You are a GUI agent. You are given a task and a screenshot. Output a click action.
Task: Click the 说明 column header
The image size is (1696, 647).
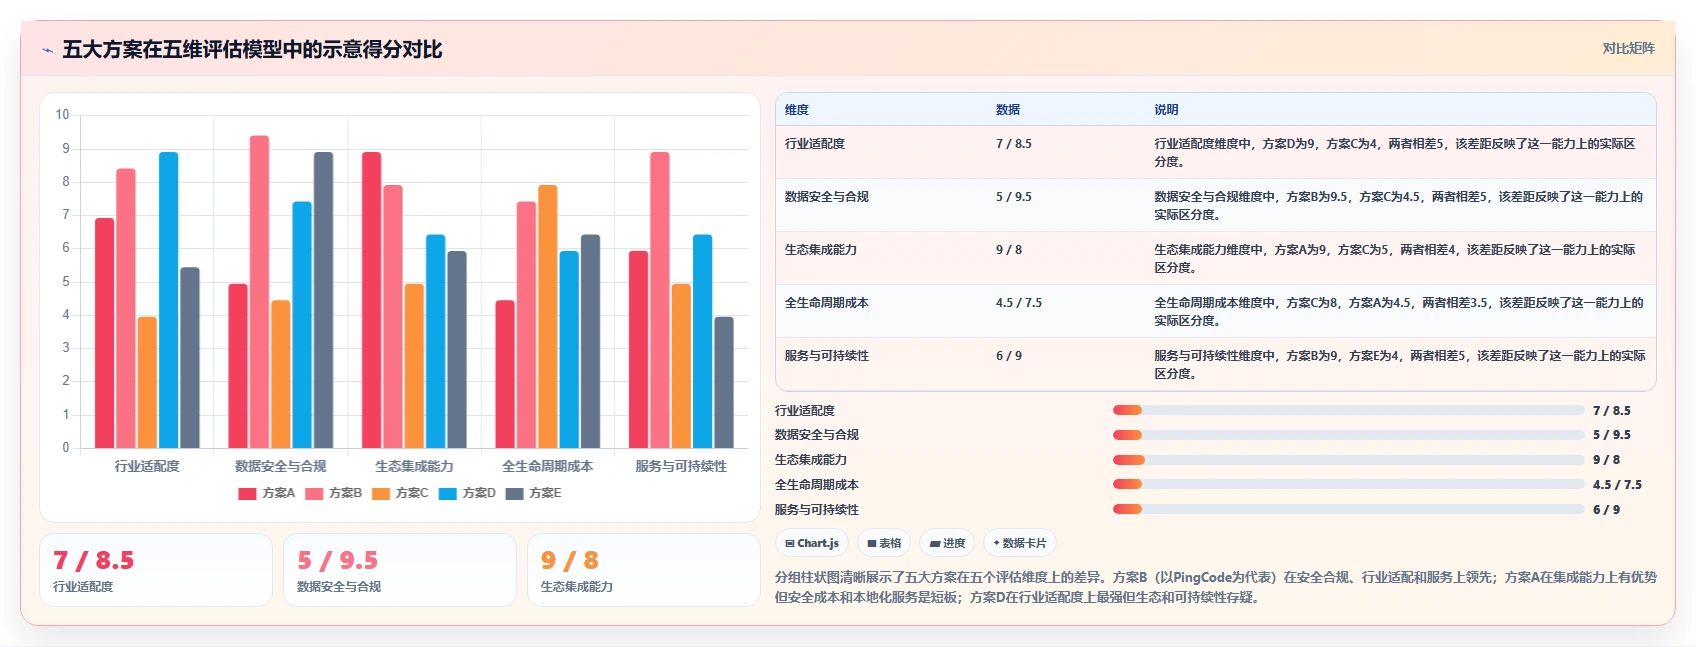1166,110
